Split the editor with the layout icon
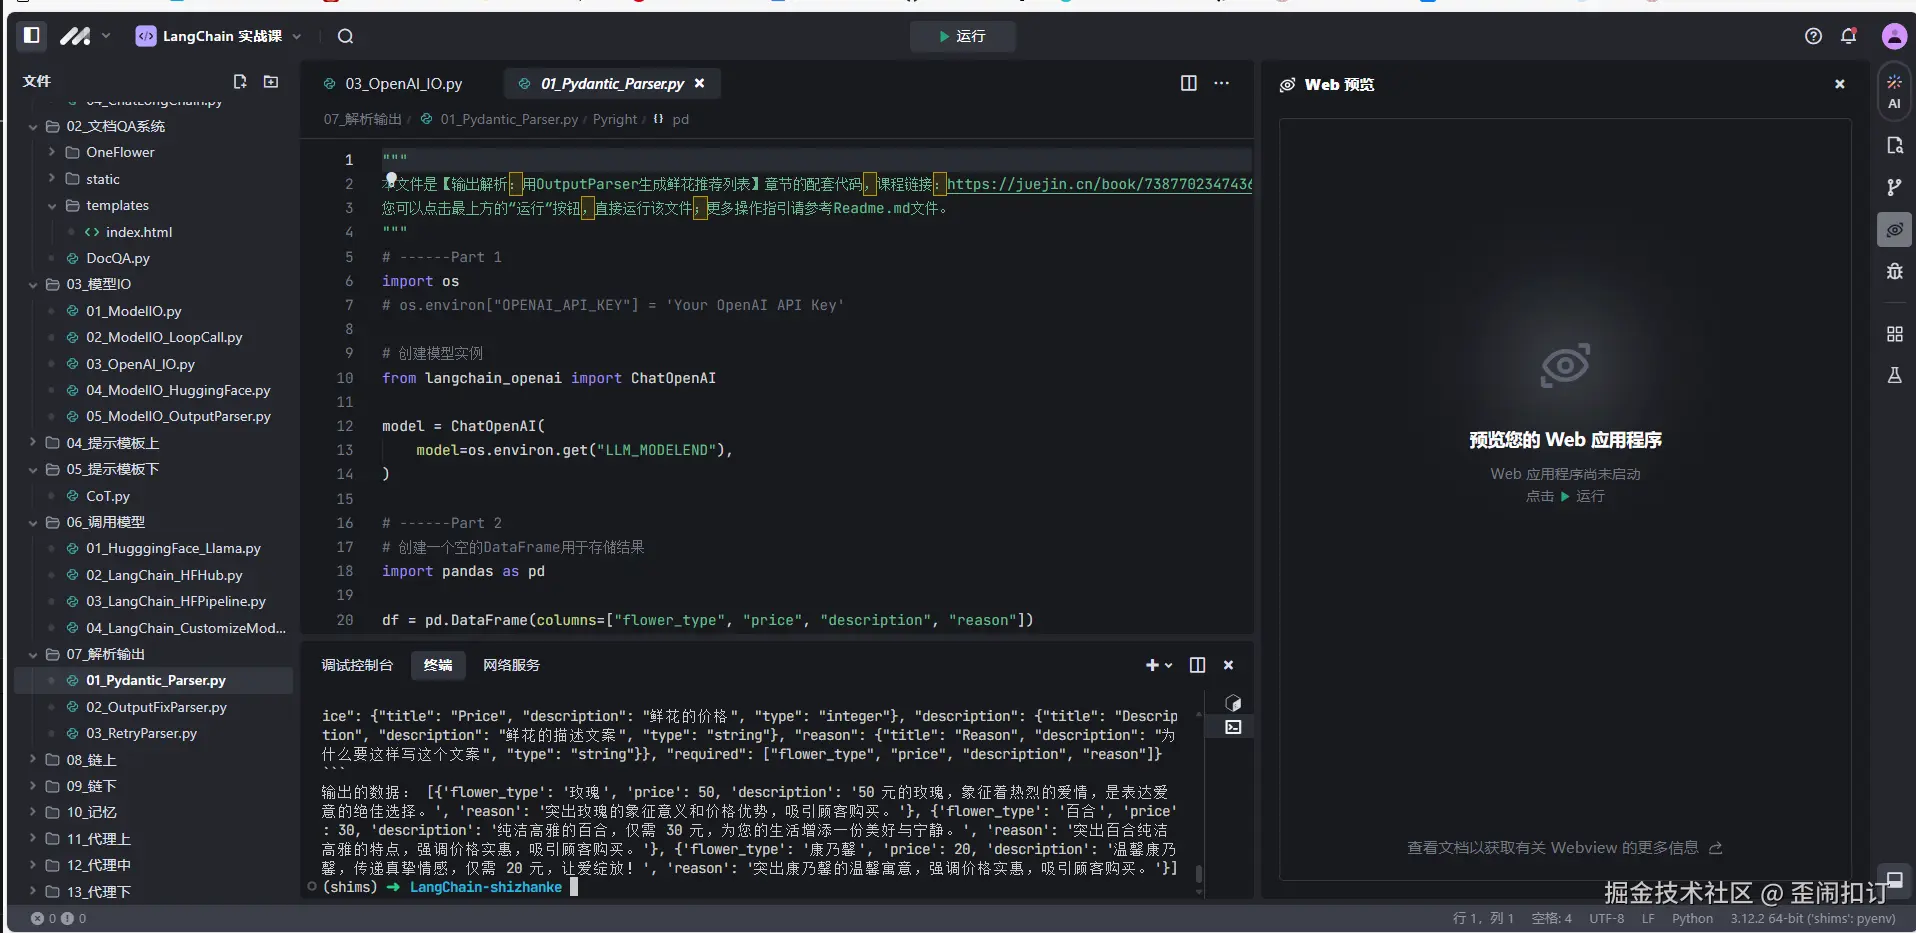The height and width of the screenshot is (933, 1916). 1188,83
